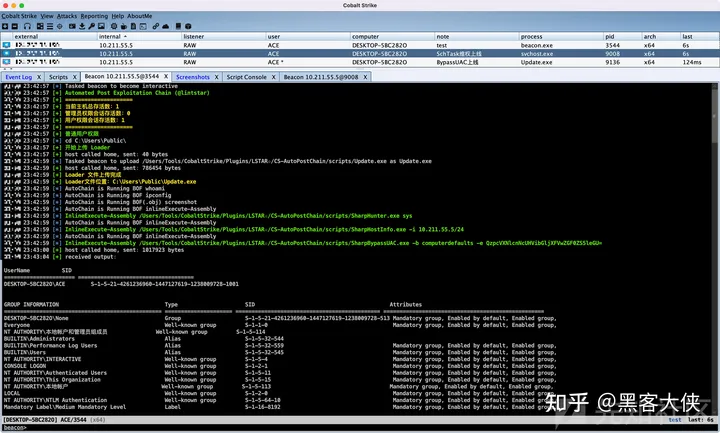Sort sessions by the note column header
The width and height of the screenshot is (720, 433).
click(x=477, y=36)
